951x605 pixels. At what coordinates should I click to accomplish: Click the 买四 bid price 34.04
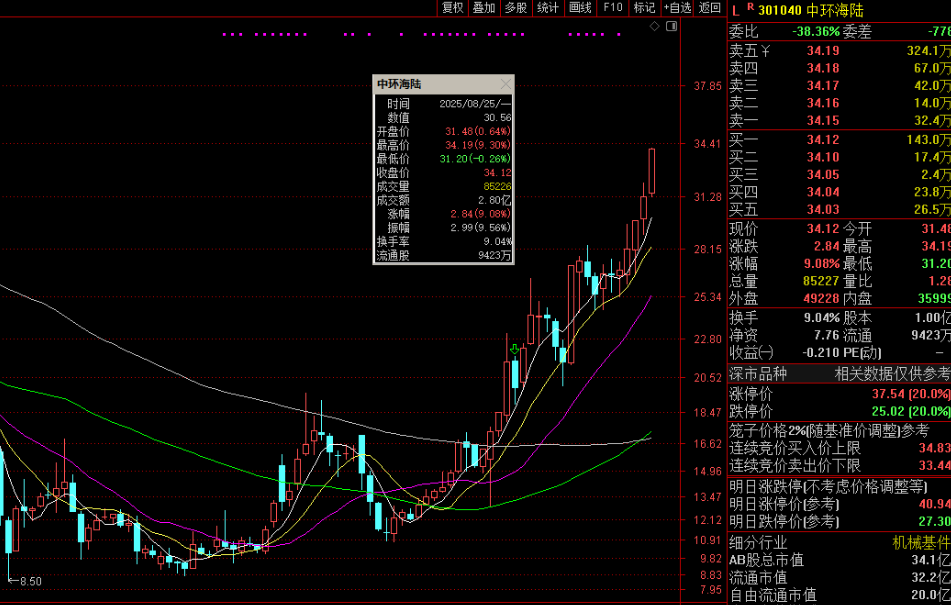pos(823,193)
